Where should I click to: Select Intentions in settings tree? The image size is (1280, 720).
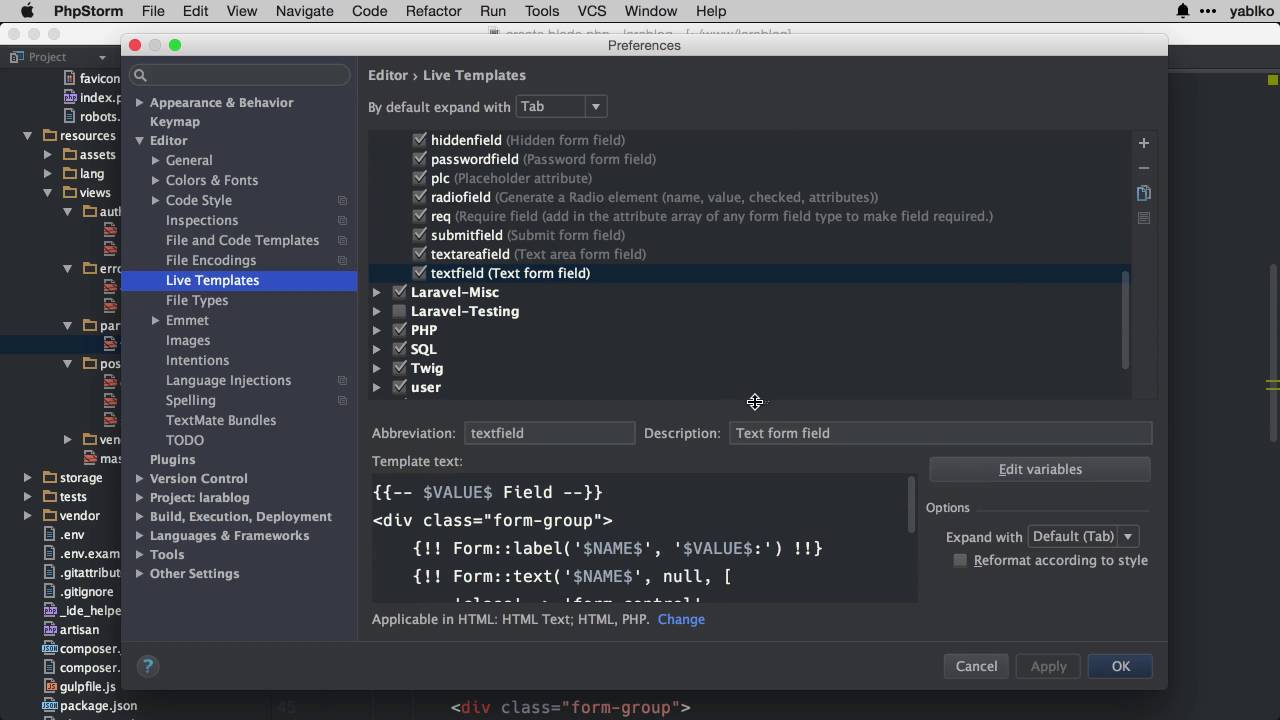click(197, 360)
